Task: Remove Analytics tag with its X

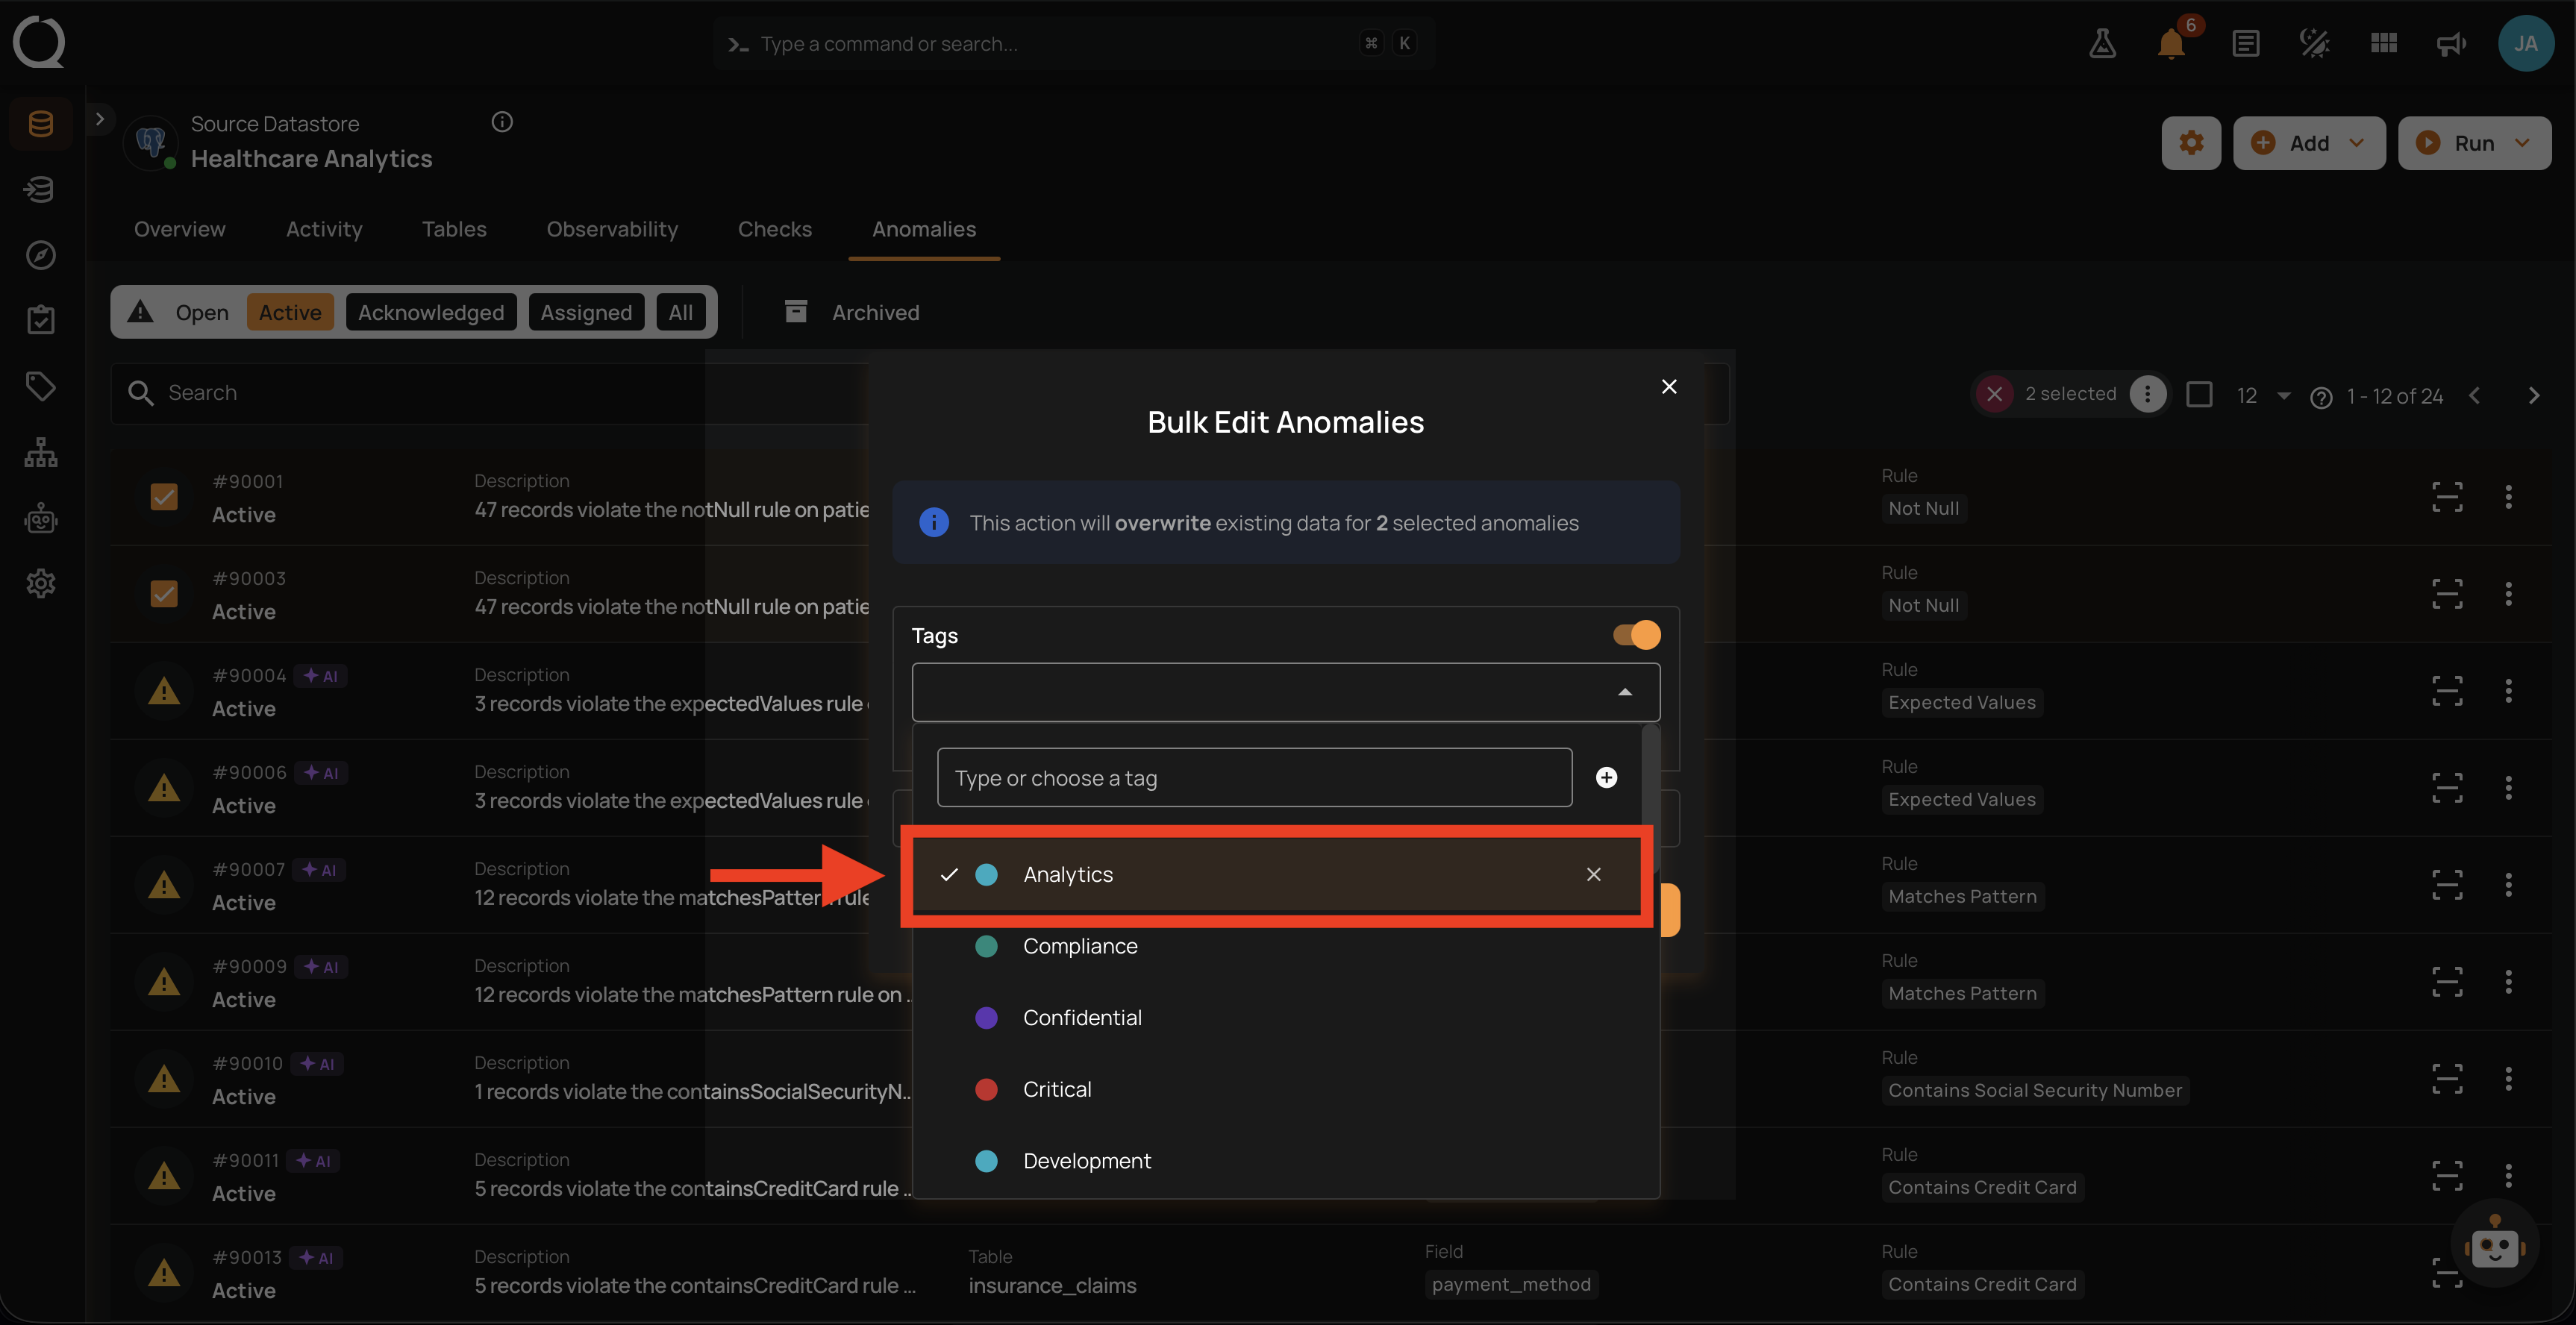Action: [x=1593, y=874]
